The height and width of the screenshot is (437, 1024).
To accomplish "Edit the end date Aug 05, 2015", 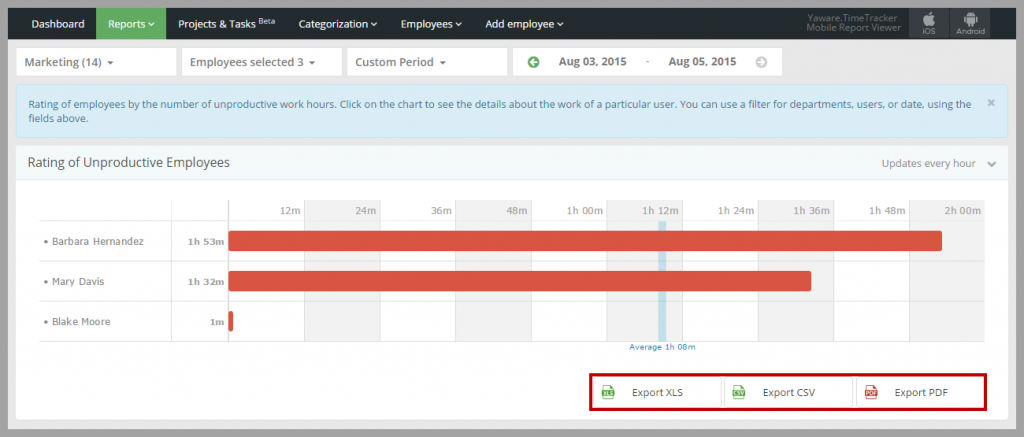I will point(702,62).
